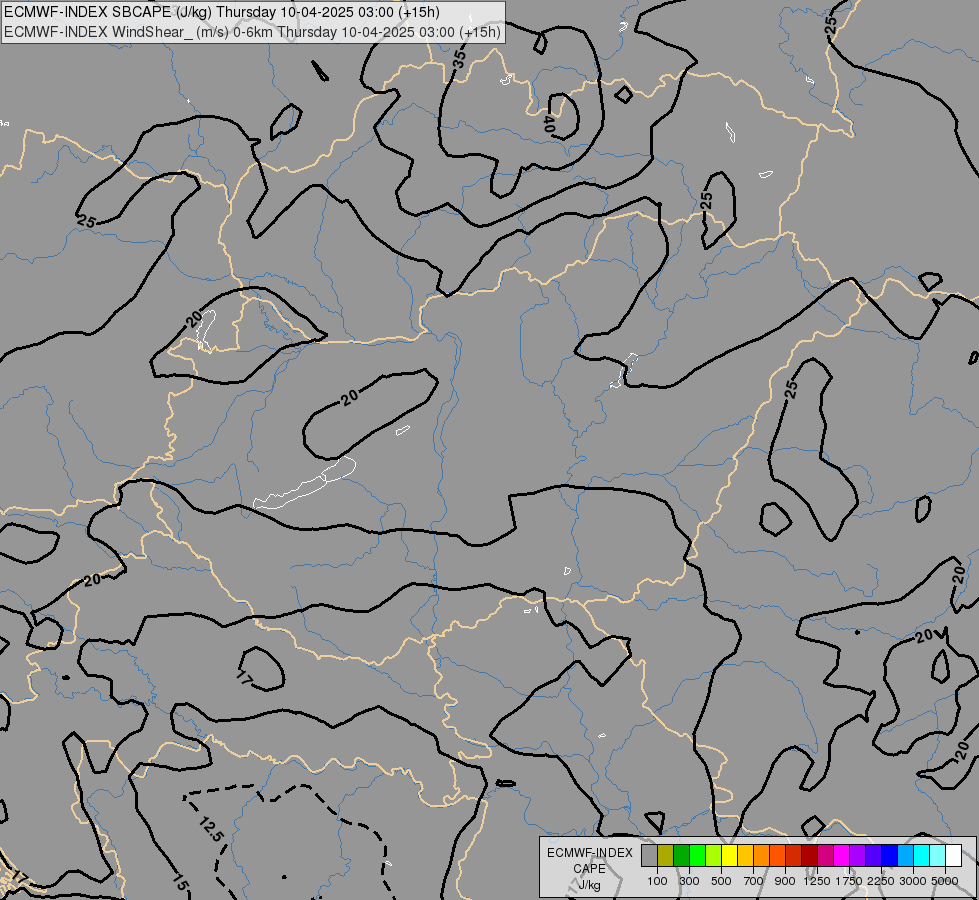Click the white swatch ending the CAPE legend
Image resolution: width=979 pixels, height=900 pixels.
pos(953,855)
